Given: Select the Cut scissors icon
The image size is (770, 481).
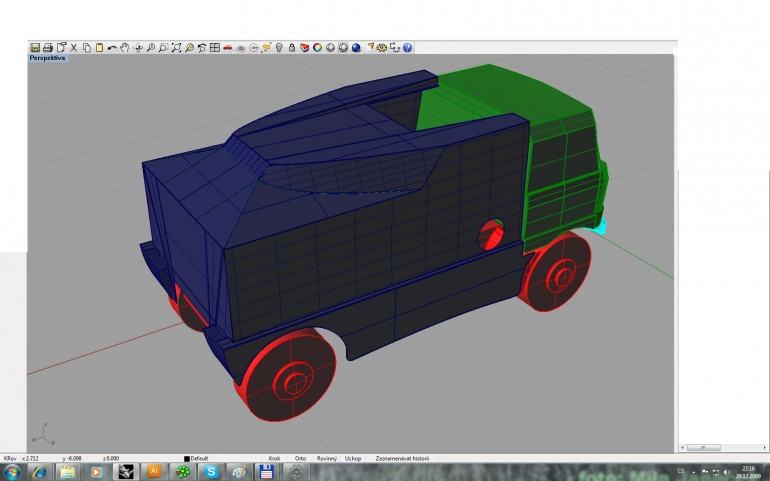Looking at the screenshot, I should pyautogui.click(x=74, y=48).
